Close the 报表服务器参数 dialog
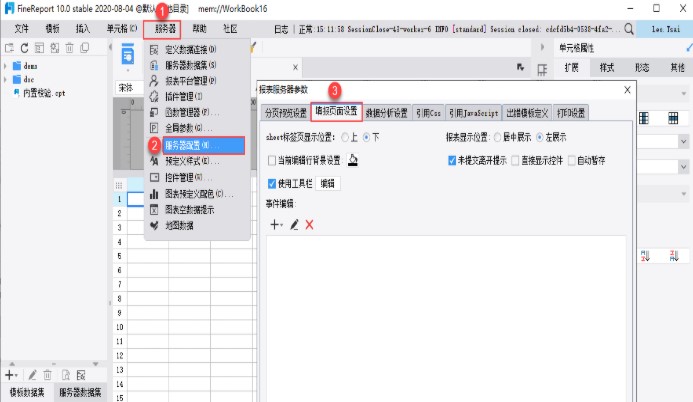693x402 pixels. (x=627, y=90)
